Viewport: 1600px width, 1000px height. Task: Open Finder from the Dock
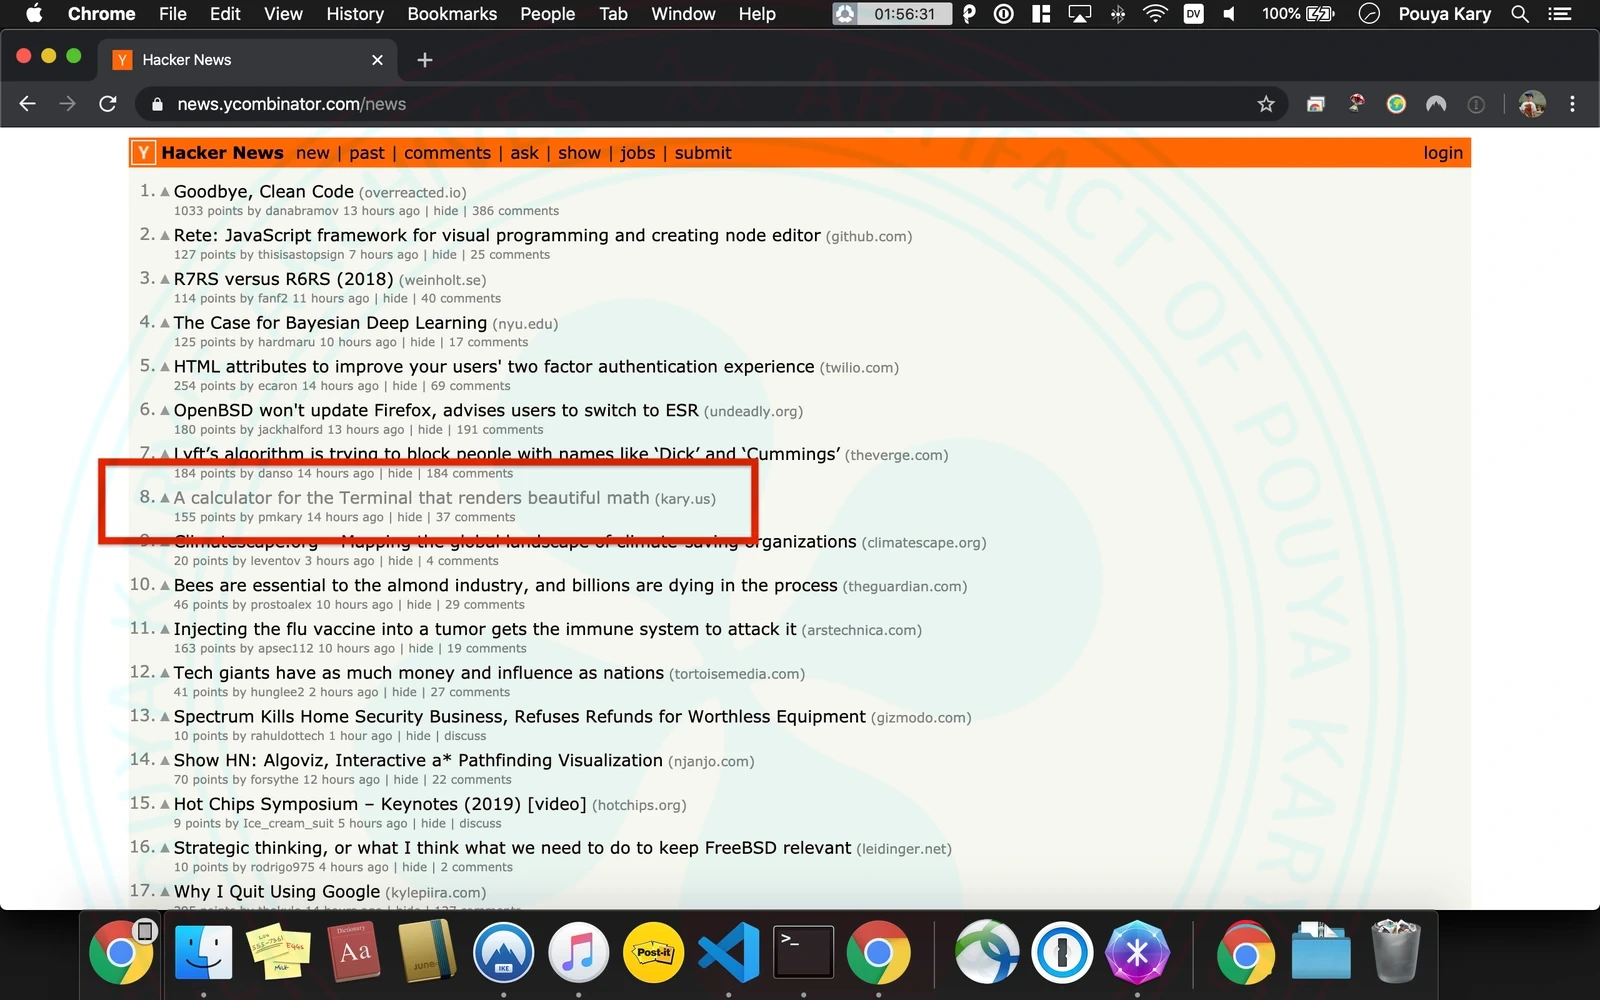[203, 951]
